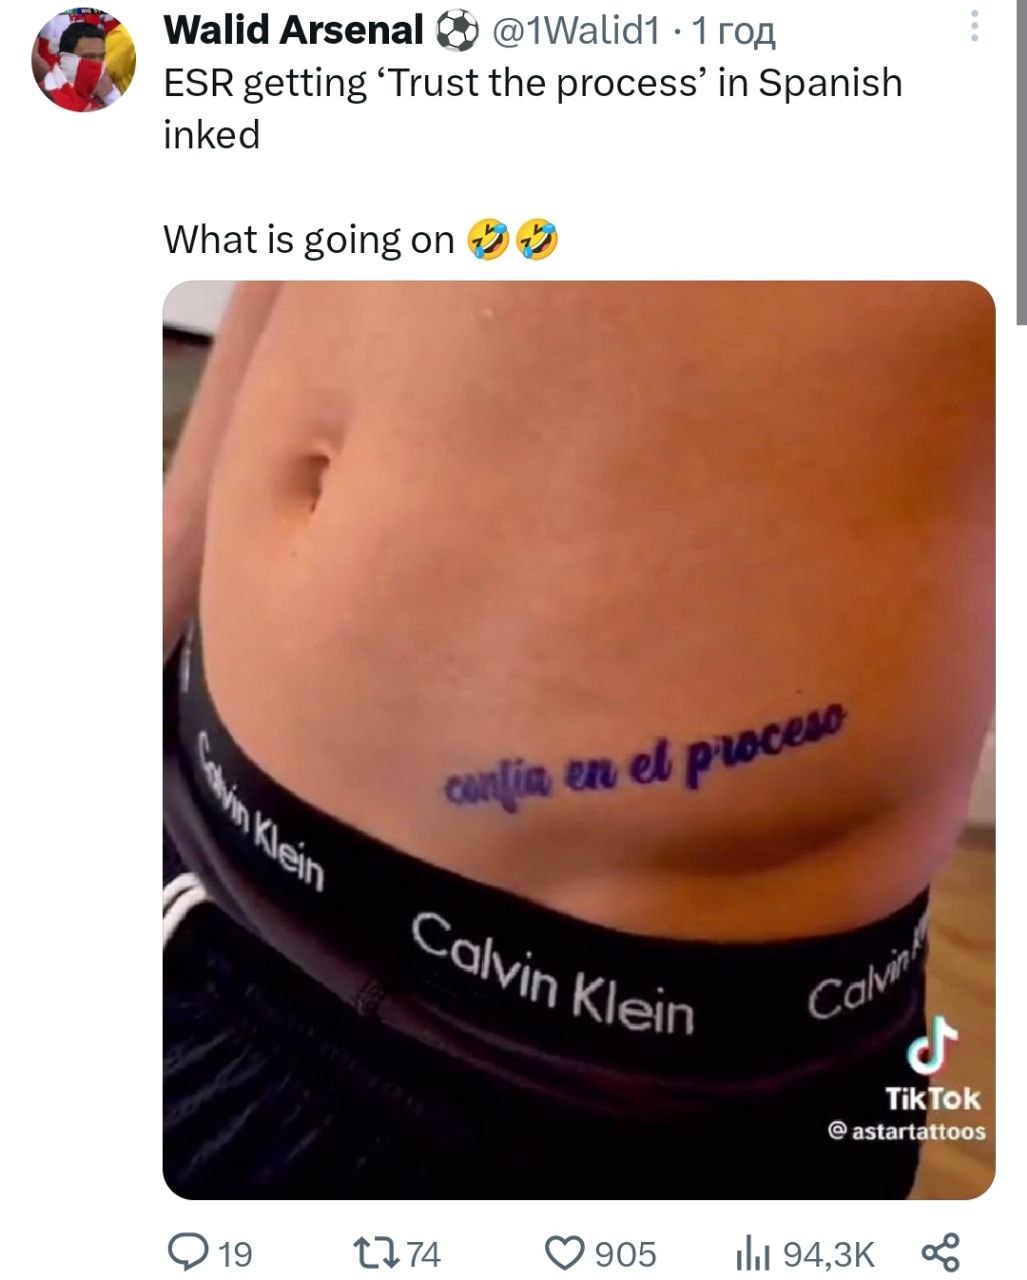This screenshot has height=1280, width=1027.
Task: Click the soccer ball emoji beside the name
Action: [x=457, y=30]
